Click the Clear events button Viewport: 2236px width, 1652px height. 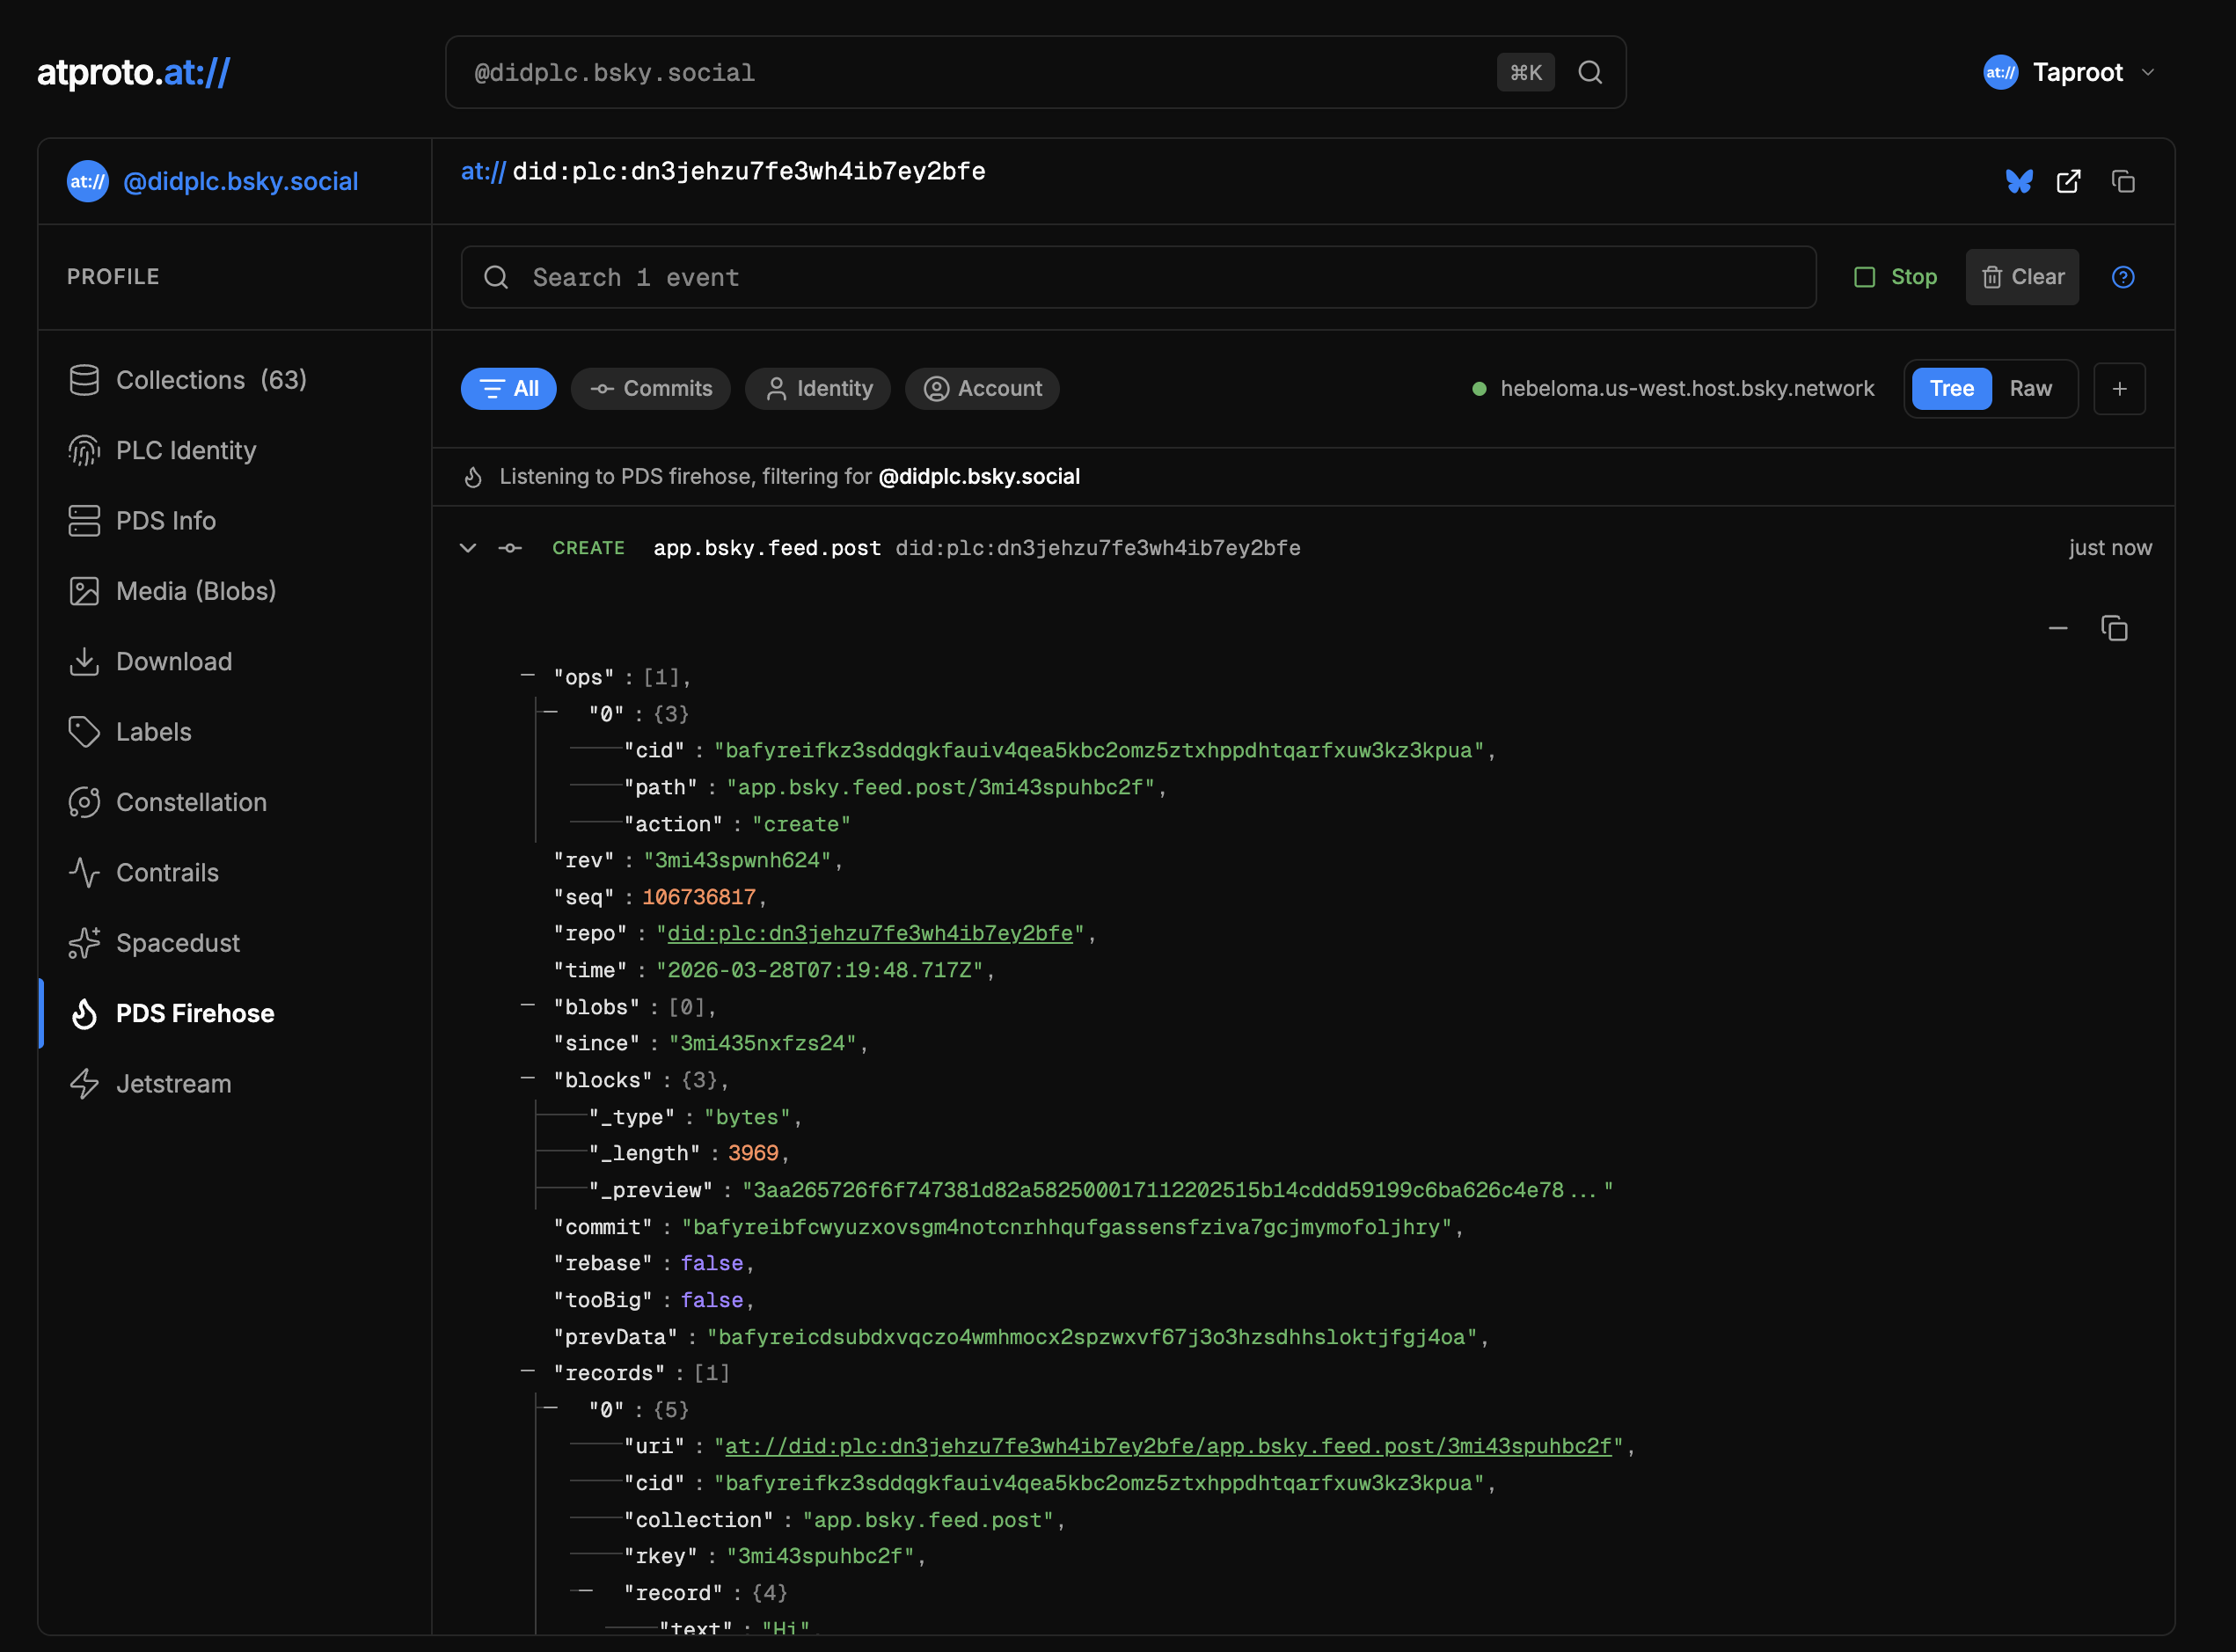pos(2021,277)
